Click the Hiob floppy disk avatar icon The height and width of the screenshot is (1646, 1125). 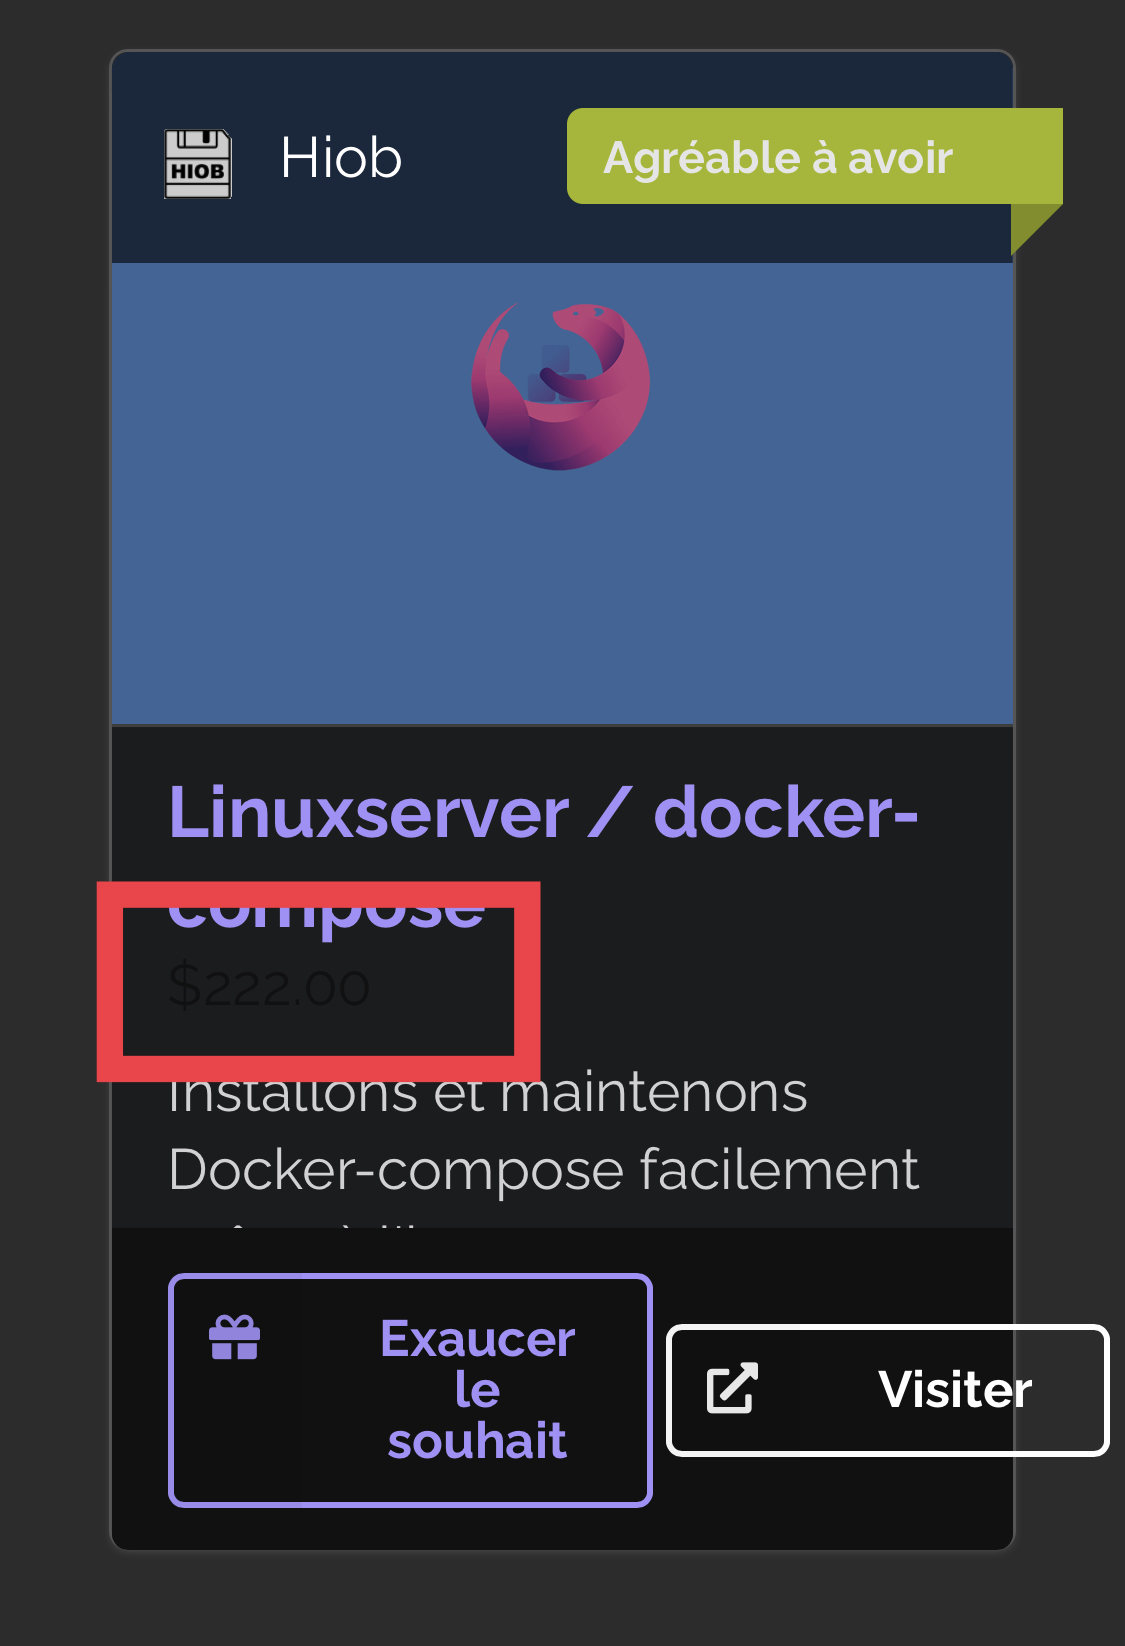[198, 163]
